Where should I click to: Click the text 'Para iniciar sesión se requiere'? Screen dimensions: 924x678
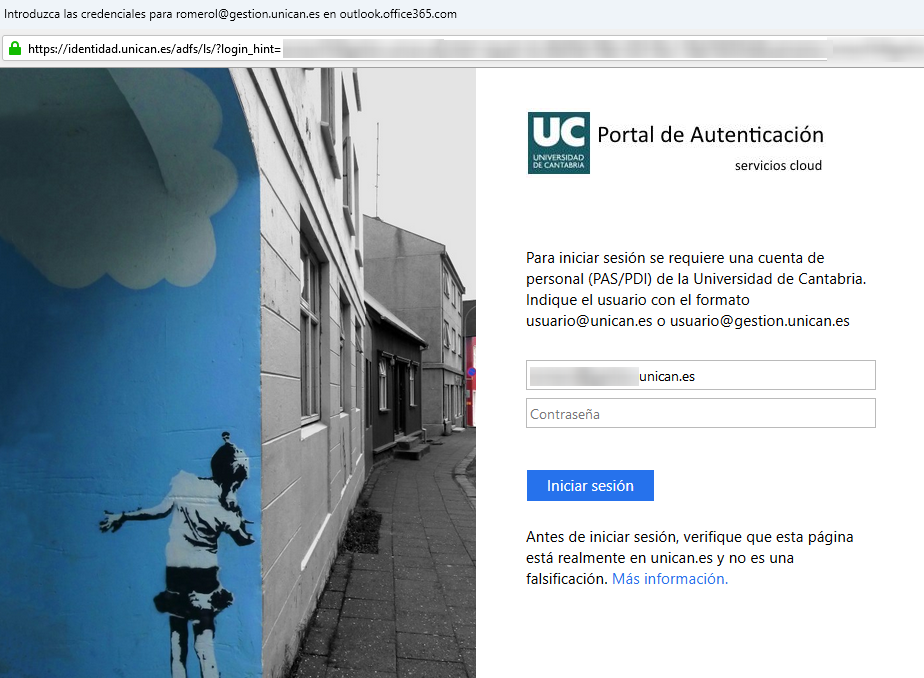[x=625, y=258]
